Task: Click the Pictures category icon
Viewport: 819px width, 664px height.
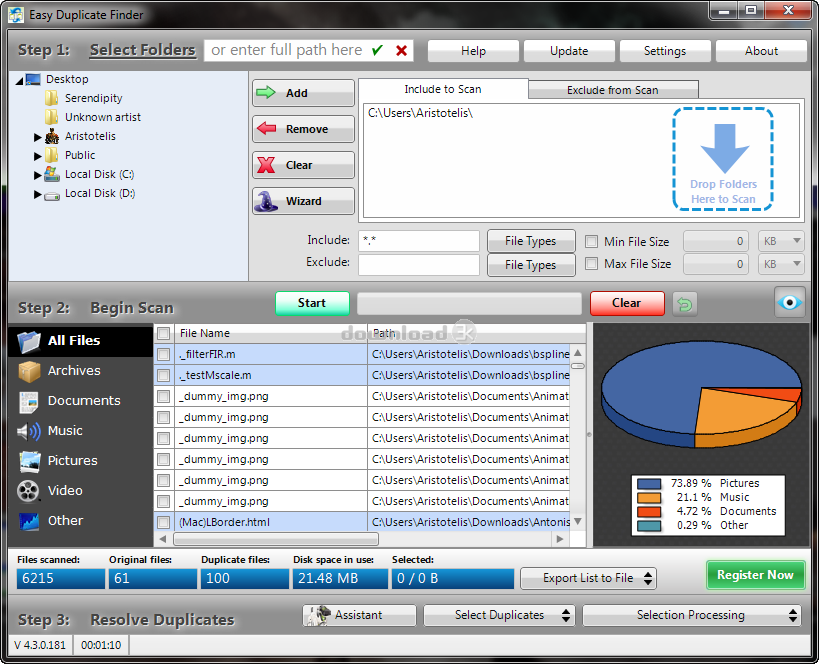Action: [x=29, y=461]
